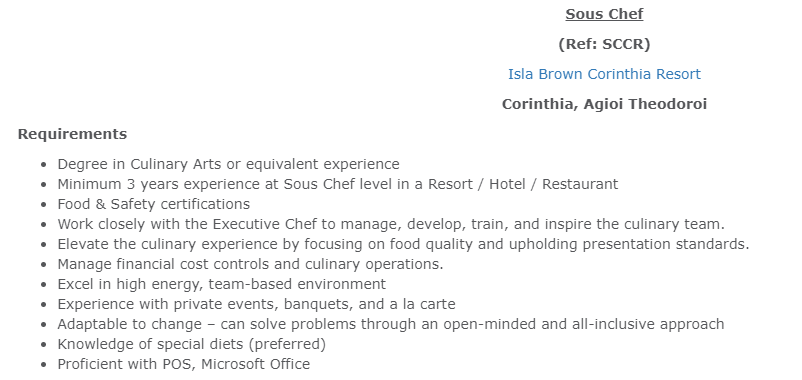Click the Minimum 3 years experience line

pyautogui.click(x=338, y=184)
